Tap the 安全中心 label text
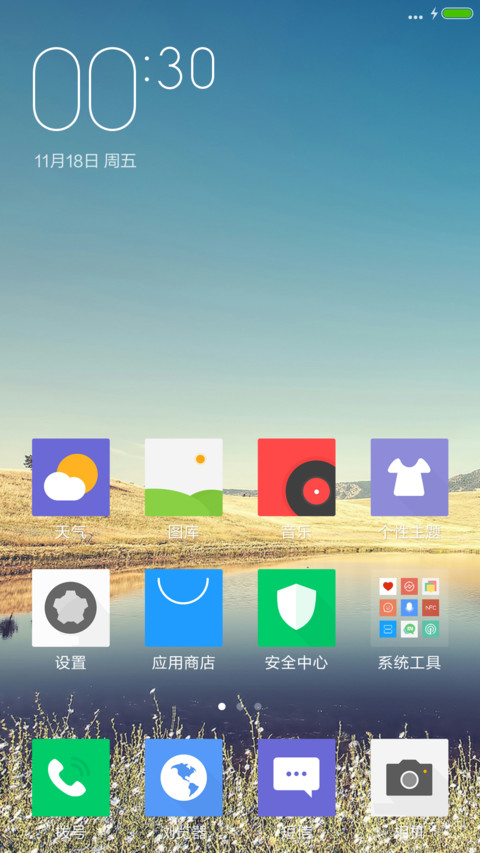The width and height of the screenshot is (480, 853). coord(297,663)
